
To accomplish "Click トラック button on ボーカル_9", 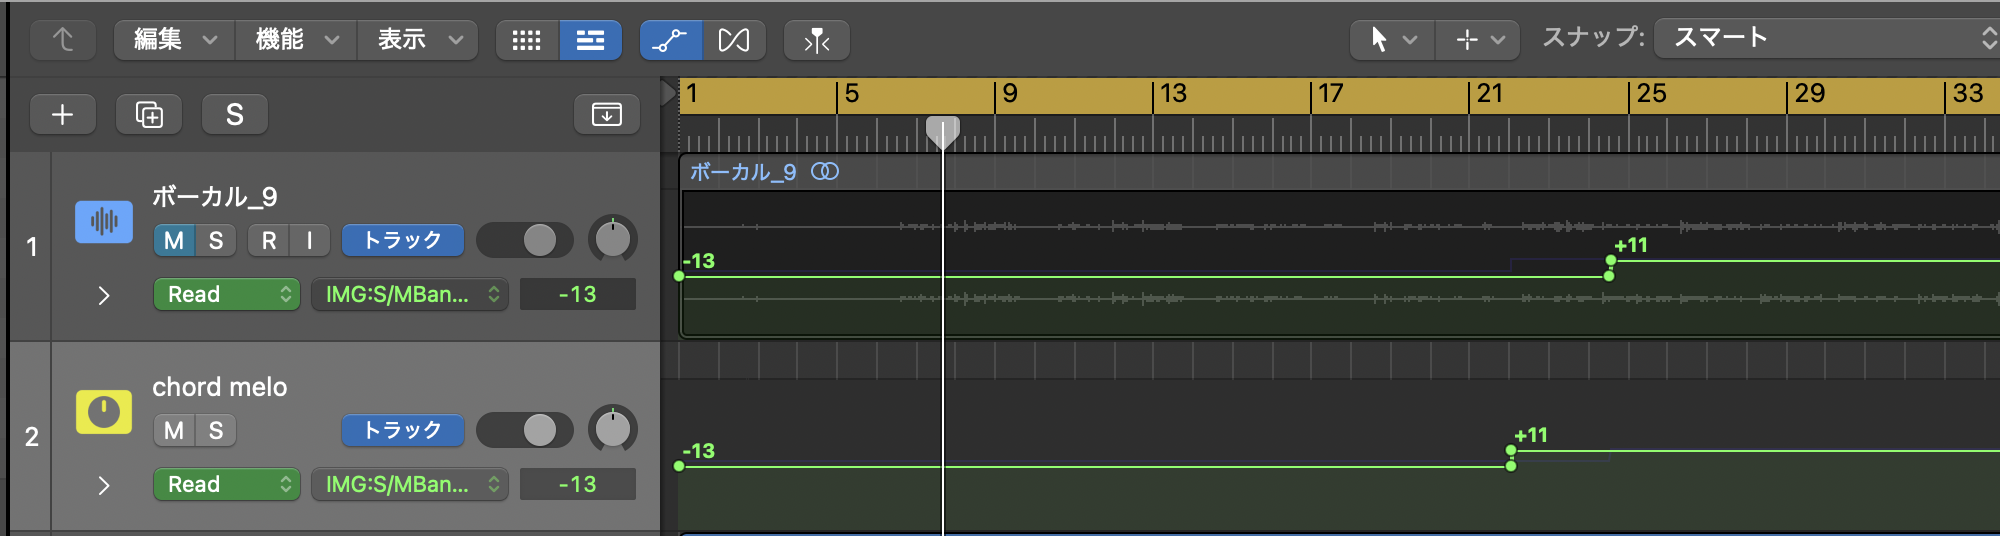I will pos(403,240).
